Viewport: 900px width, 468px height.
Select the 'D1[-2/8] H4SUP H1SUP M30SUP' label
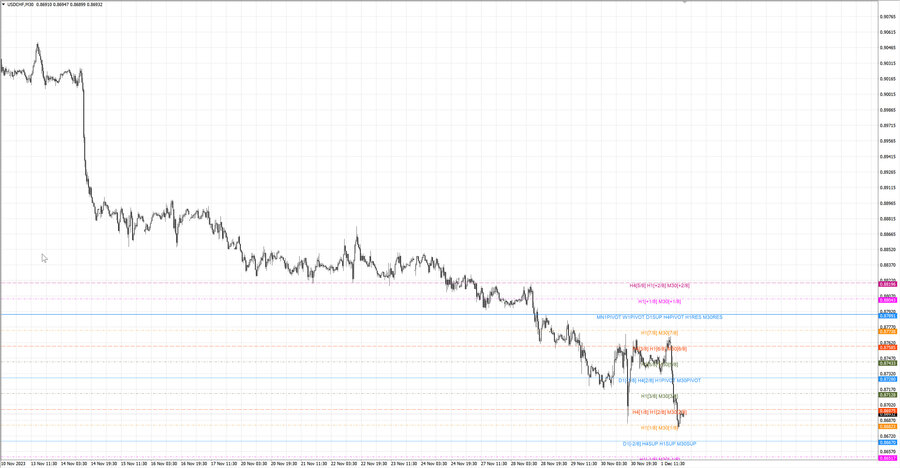click(x=659, y=444)
